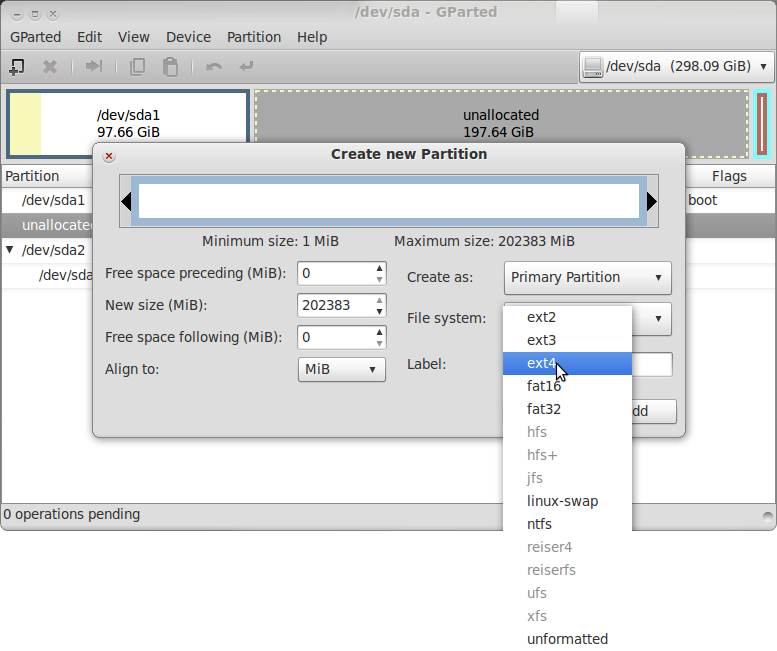Screen dimensions: 777x651
Task: Increase the New size value
Action: click(380, 300)
